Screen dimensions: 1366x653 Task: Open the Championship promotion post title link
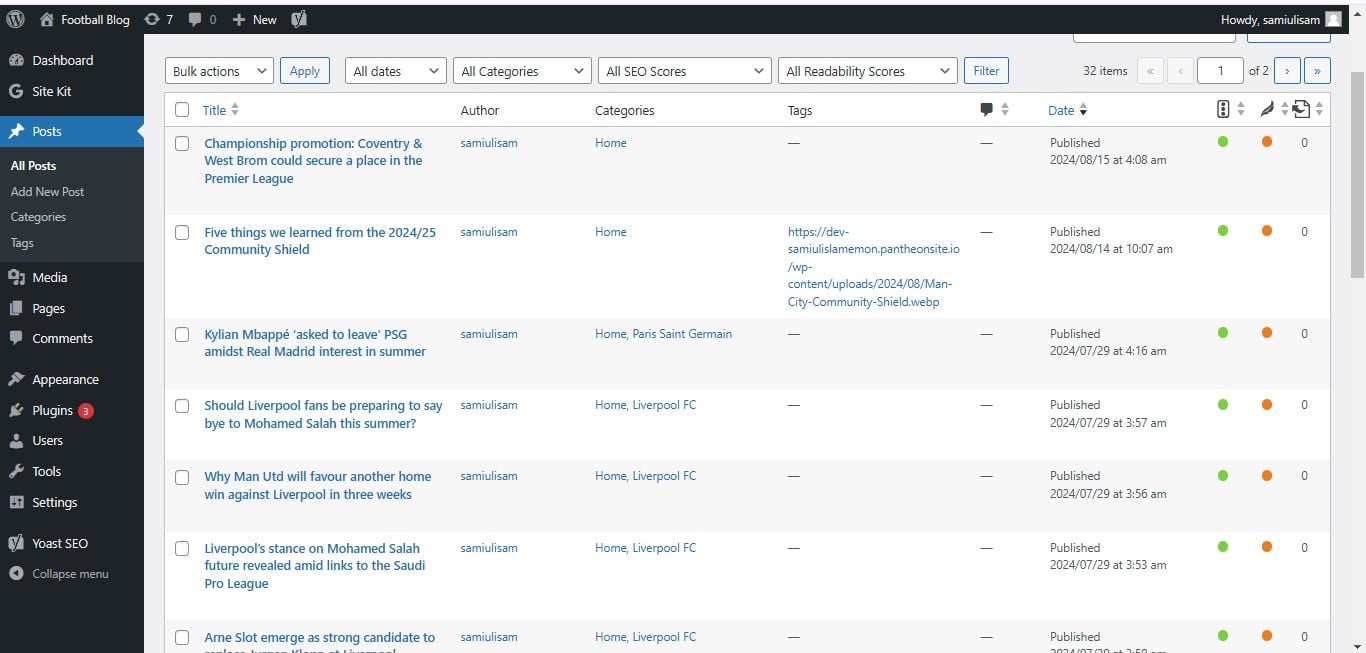[x=313, y=160]
